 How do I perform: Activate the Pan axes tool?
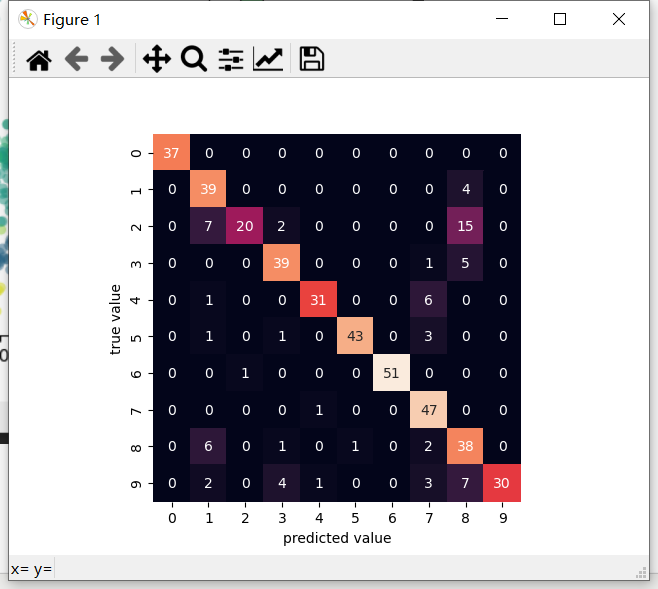click(157, 59)
